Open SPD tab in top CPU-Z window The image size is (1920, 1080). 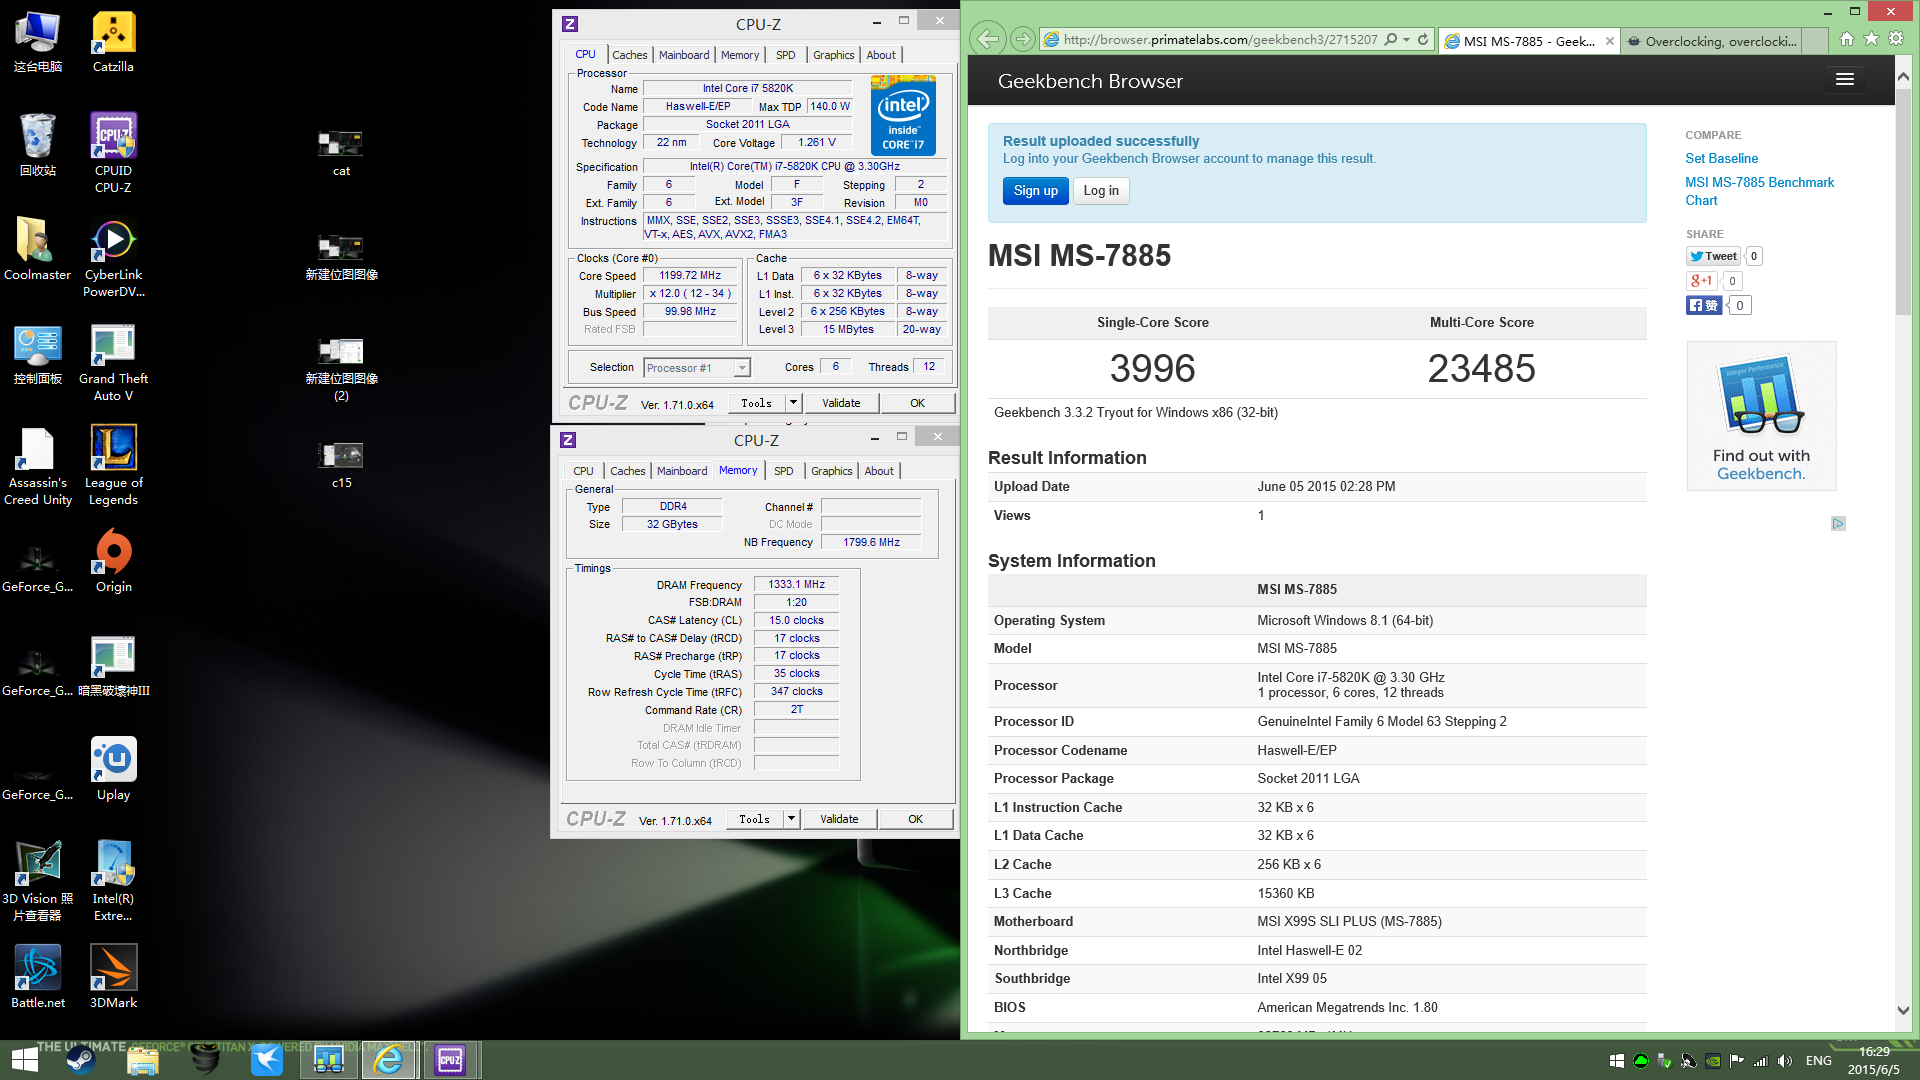786,55
